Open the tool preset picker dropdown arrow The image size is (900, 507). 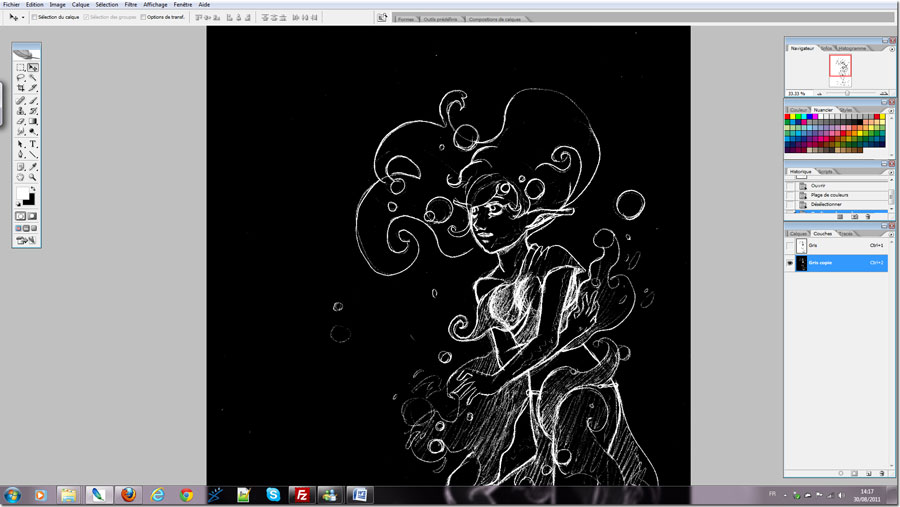[x=23, y=17]
